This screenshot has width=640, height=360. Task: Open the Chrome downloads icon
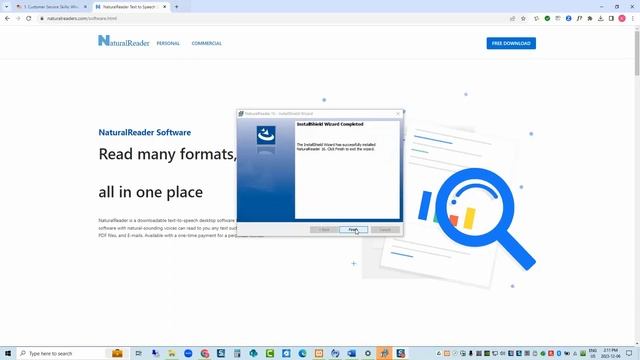coord(600,18)
